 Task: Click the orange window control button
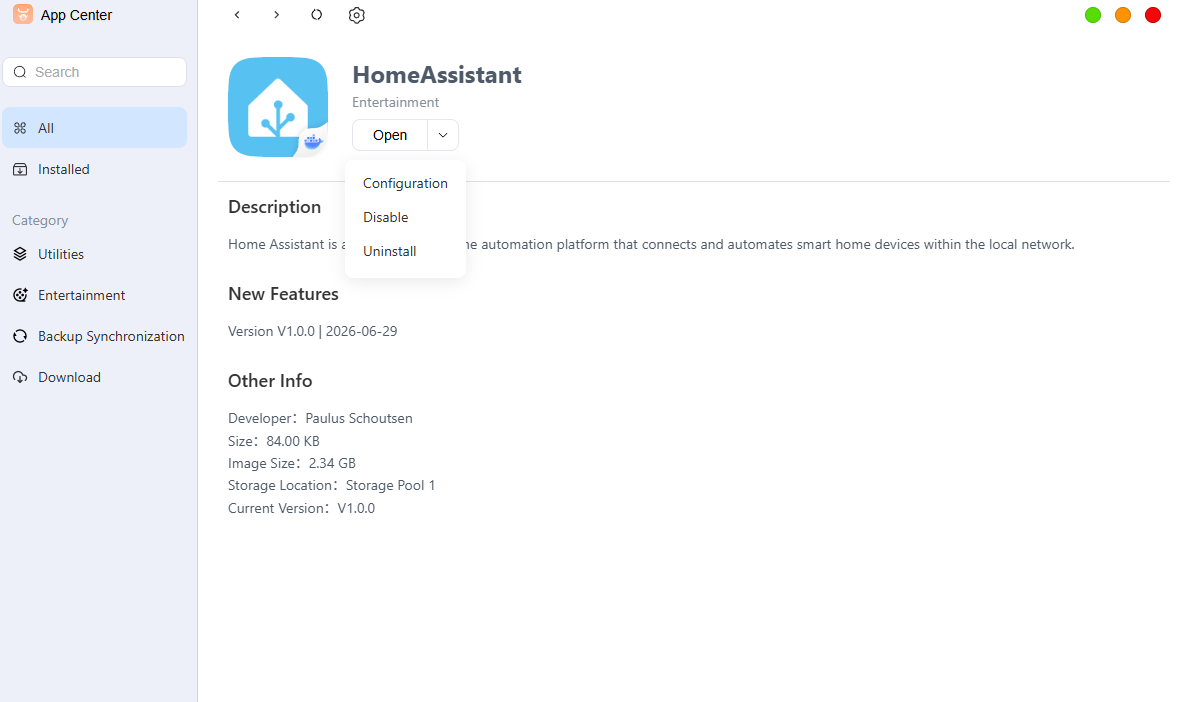tap(1123, 15)
